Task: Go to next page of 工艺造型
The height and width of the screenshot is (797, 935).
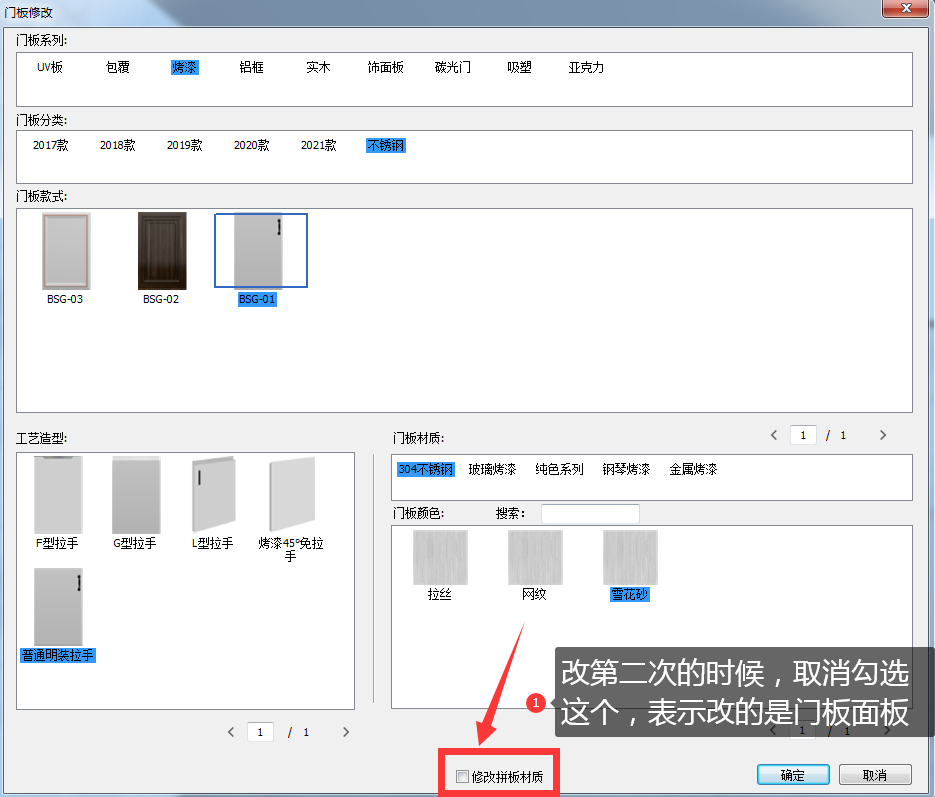Action: [x=346, y=732]
